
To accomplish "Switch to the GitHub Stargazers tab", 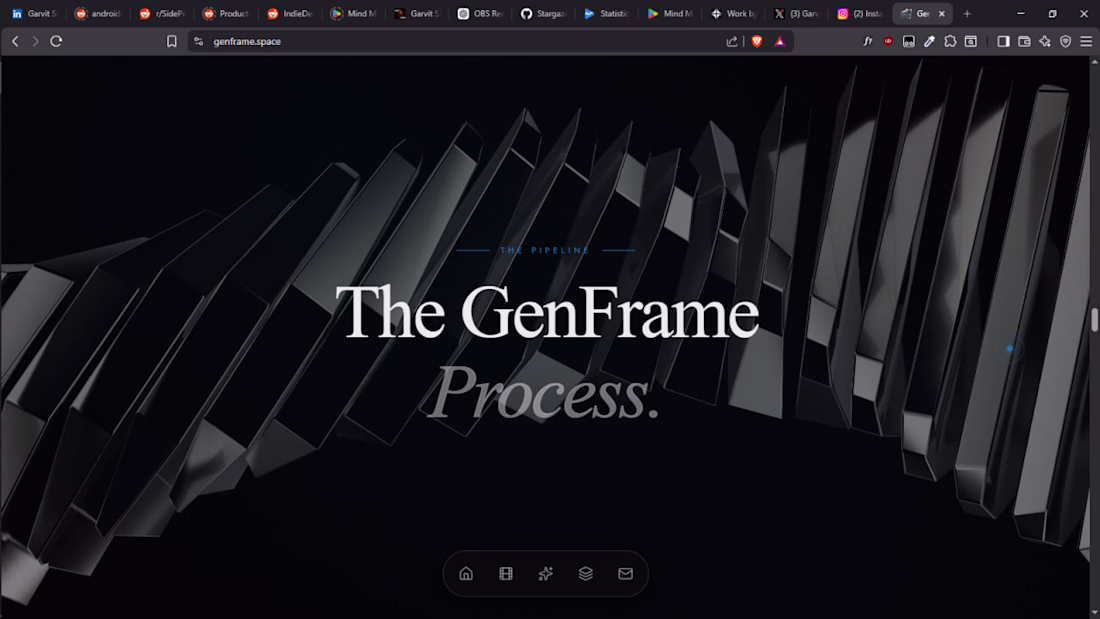I will coord(544,13).
